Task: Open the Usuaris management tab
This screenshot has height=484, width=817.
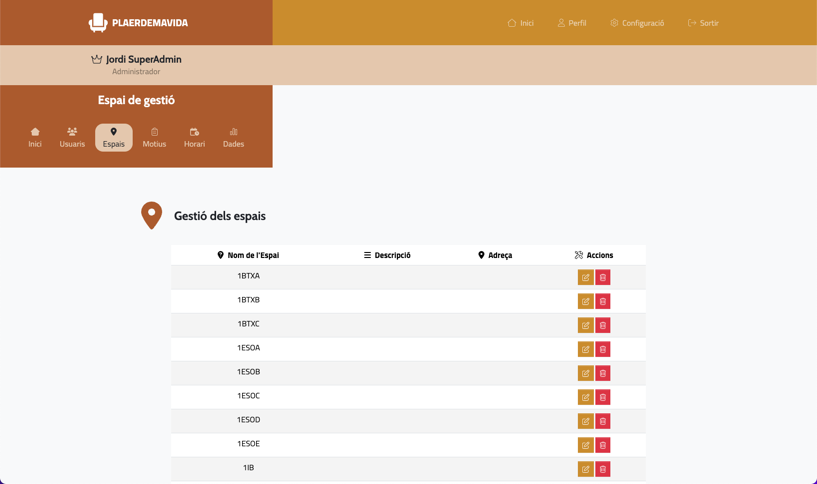Action: [x=72, y=138]
